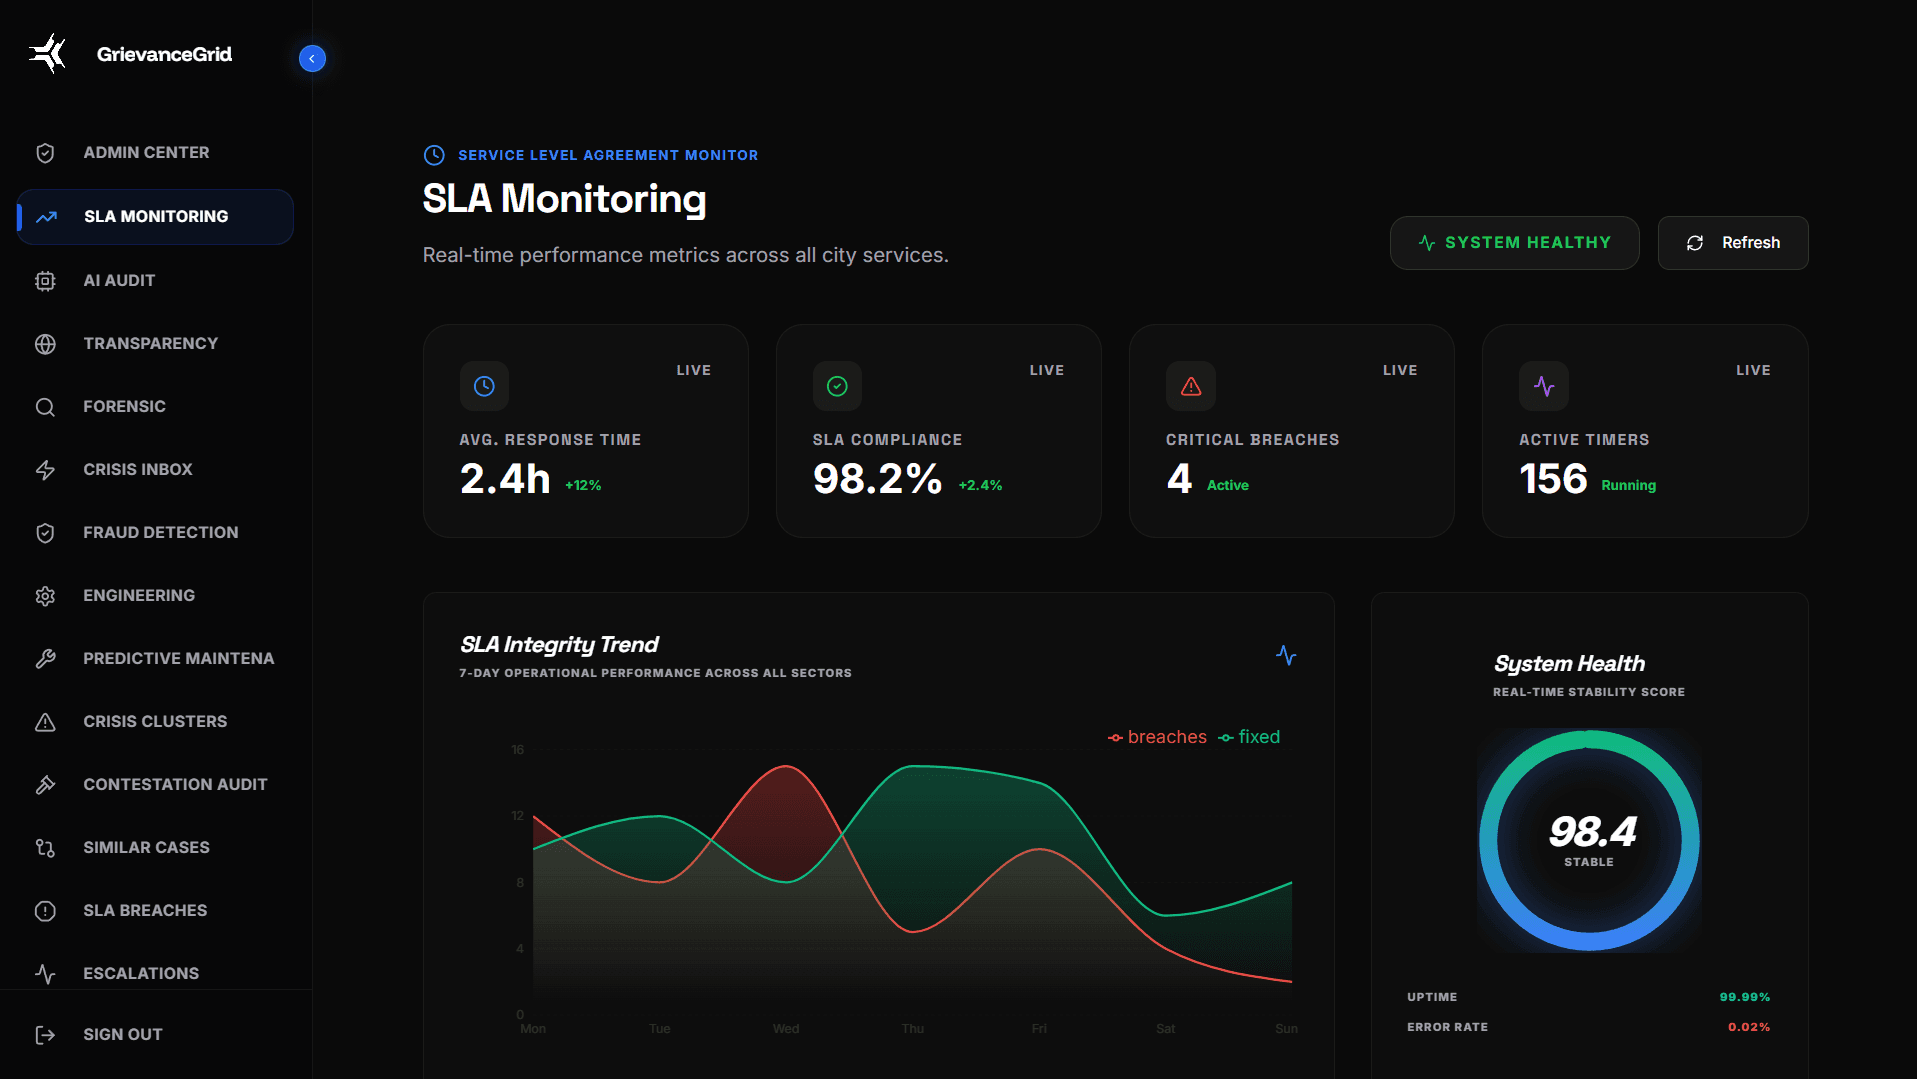1917x1079 pixels.
Task: Click the SLA Monitoring trend icon
Action: pos(47,217)
